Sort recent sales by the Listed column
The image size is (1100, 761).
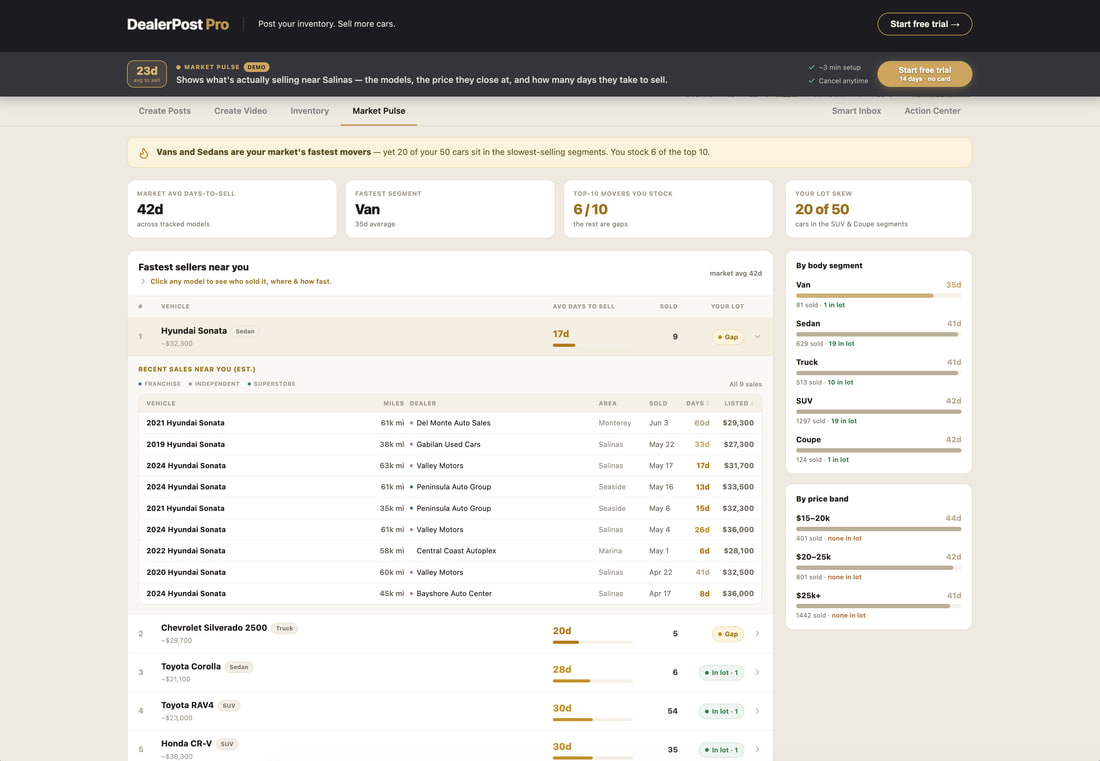[x=739, y=403]
